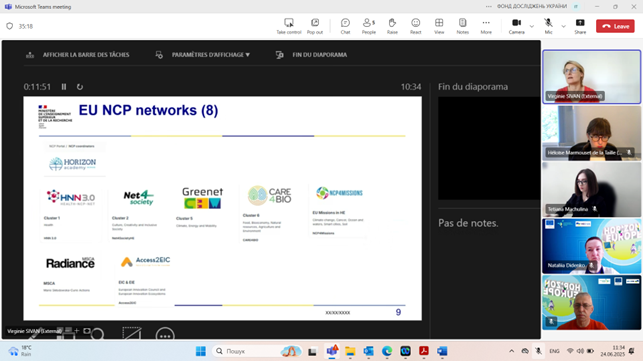
Task: Open Adobe Acrobat from taskbar
Action: [424, 351]
